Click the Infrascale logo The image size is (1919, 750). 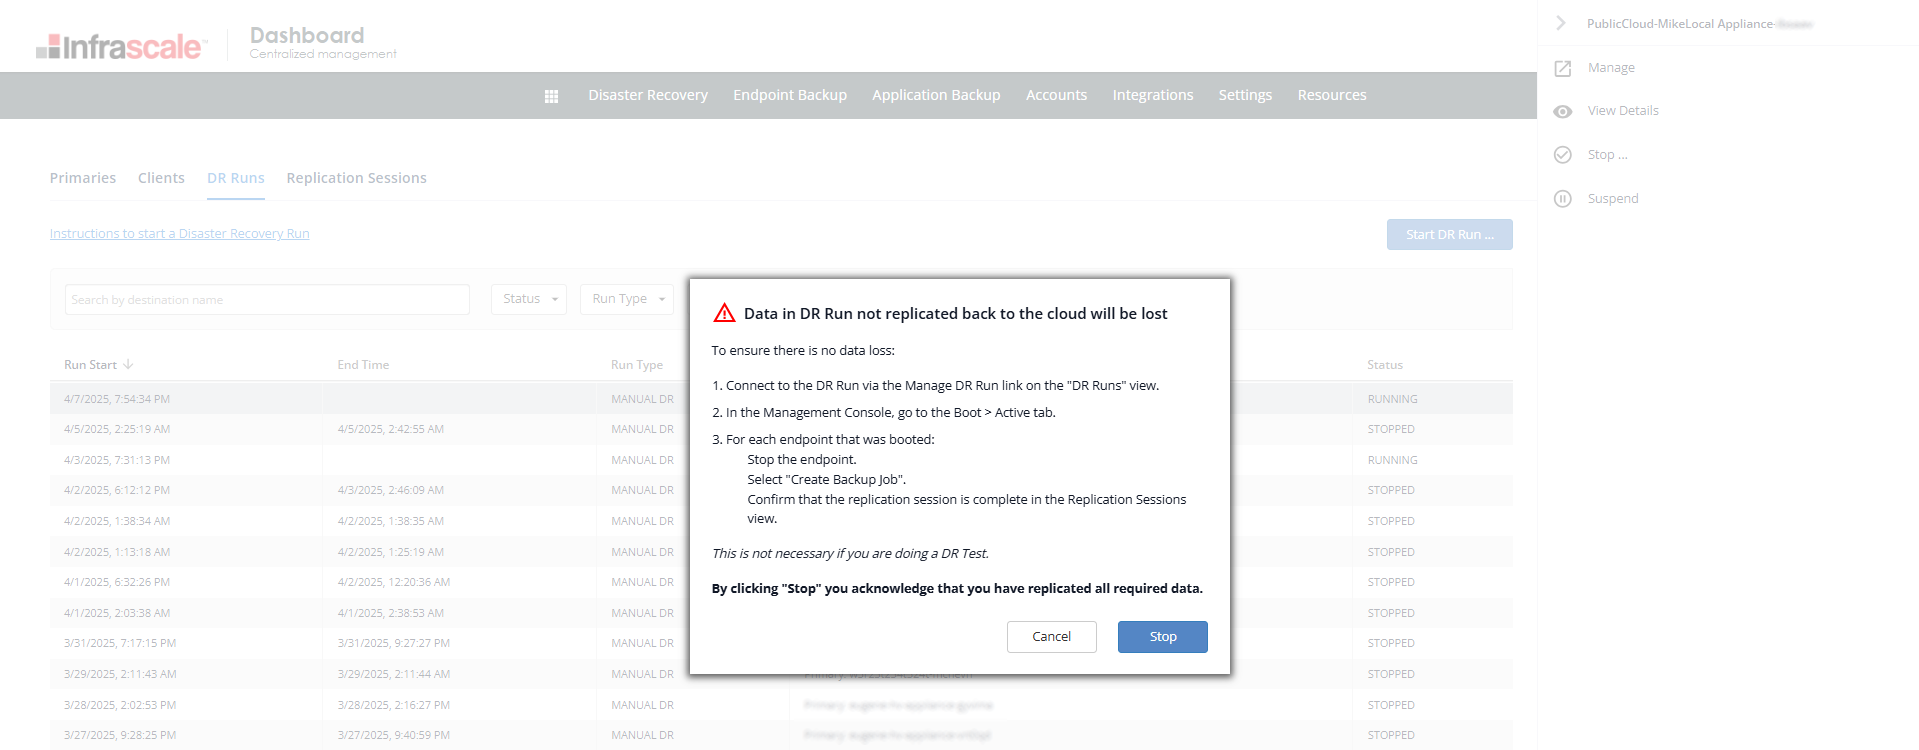pos(121,46)
